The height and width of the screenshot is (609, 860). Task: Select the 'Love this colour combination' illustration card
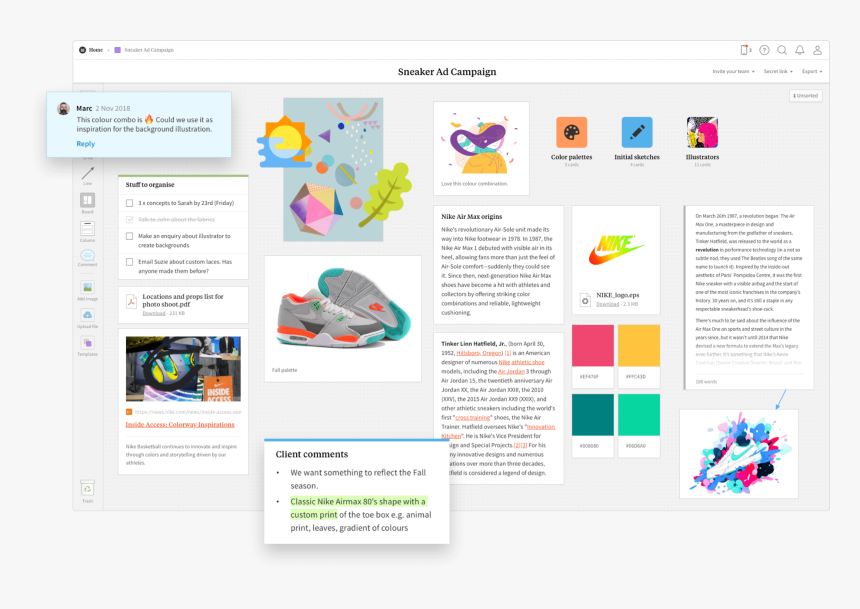[x=481, y=148]
